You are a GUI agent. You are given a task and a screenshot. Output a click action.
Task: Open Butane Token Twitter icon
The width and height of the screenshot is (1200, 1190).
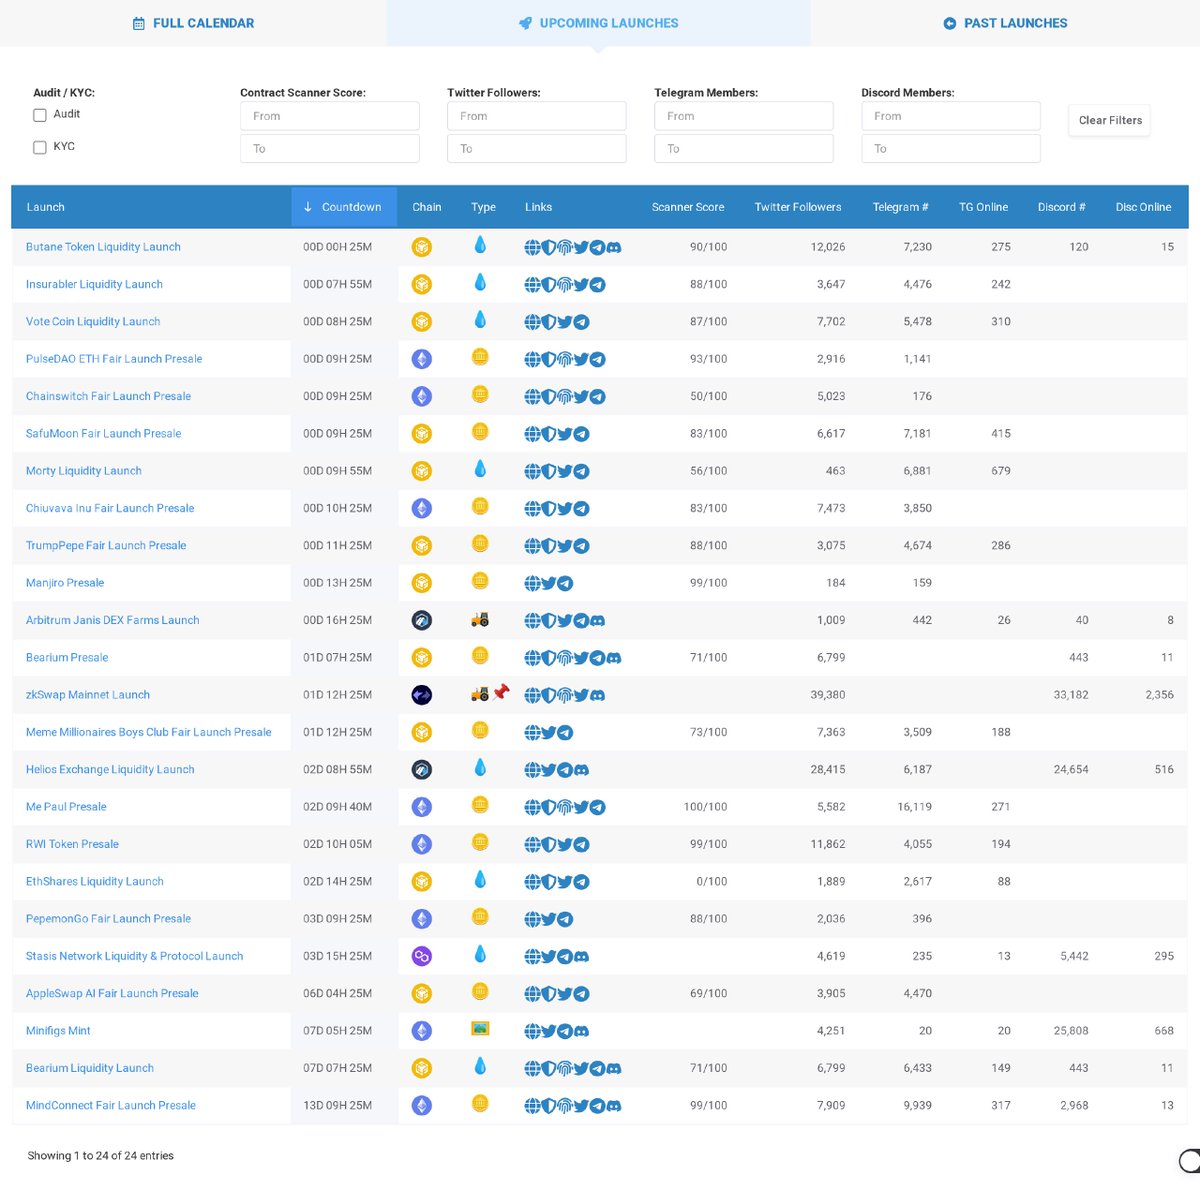[x=581, y=247]
